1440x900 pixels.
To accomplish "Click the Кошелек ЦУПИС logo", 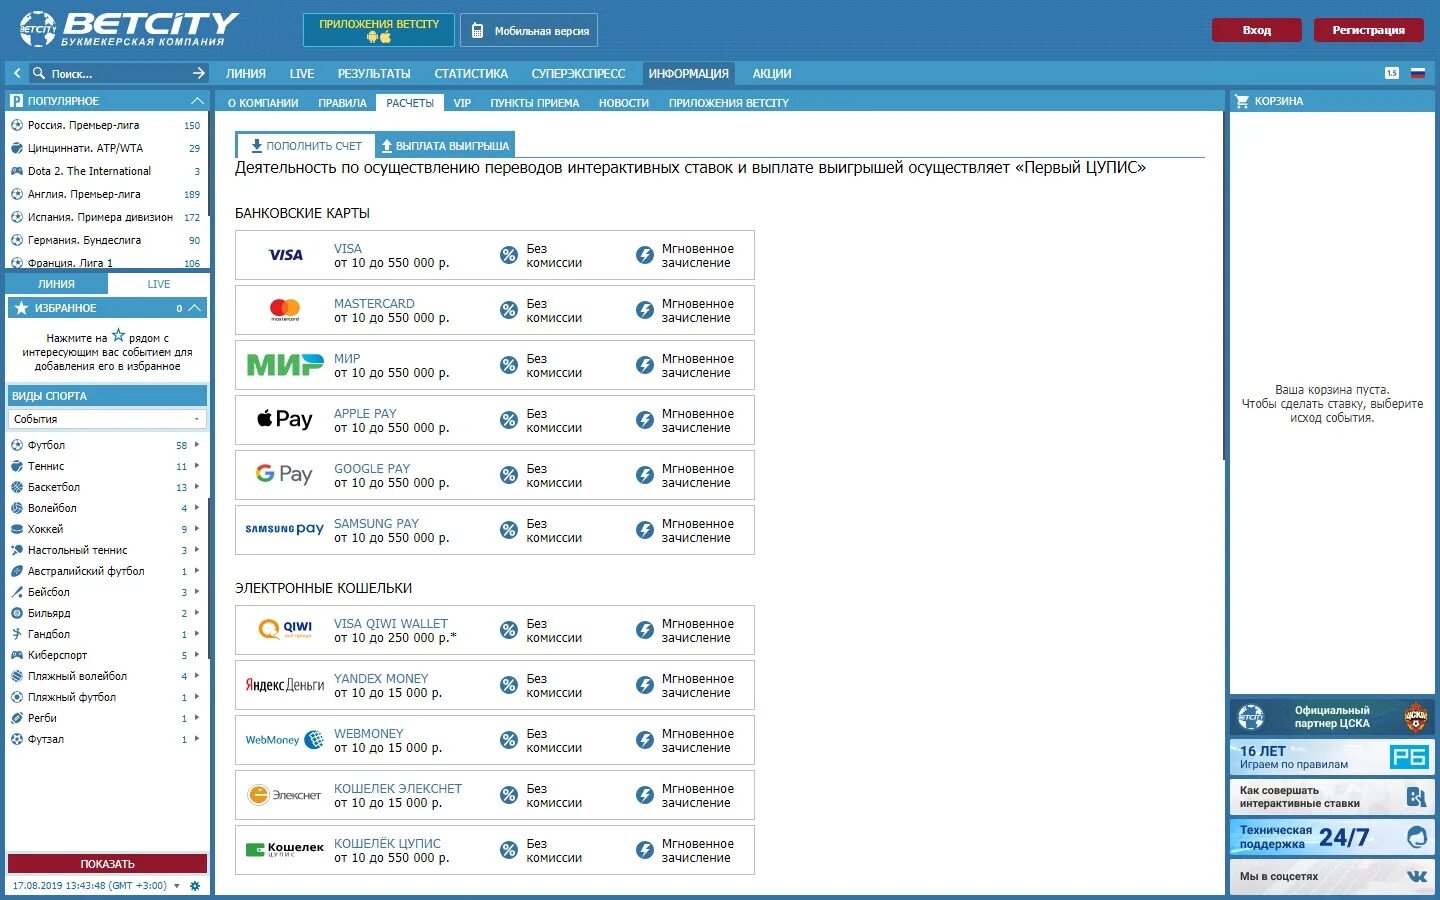I will click(285, 850).
